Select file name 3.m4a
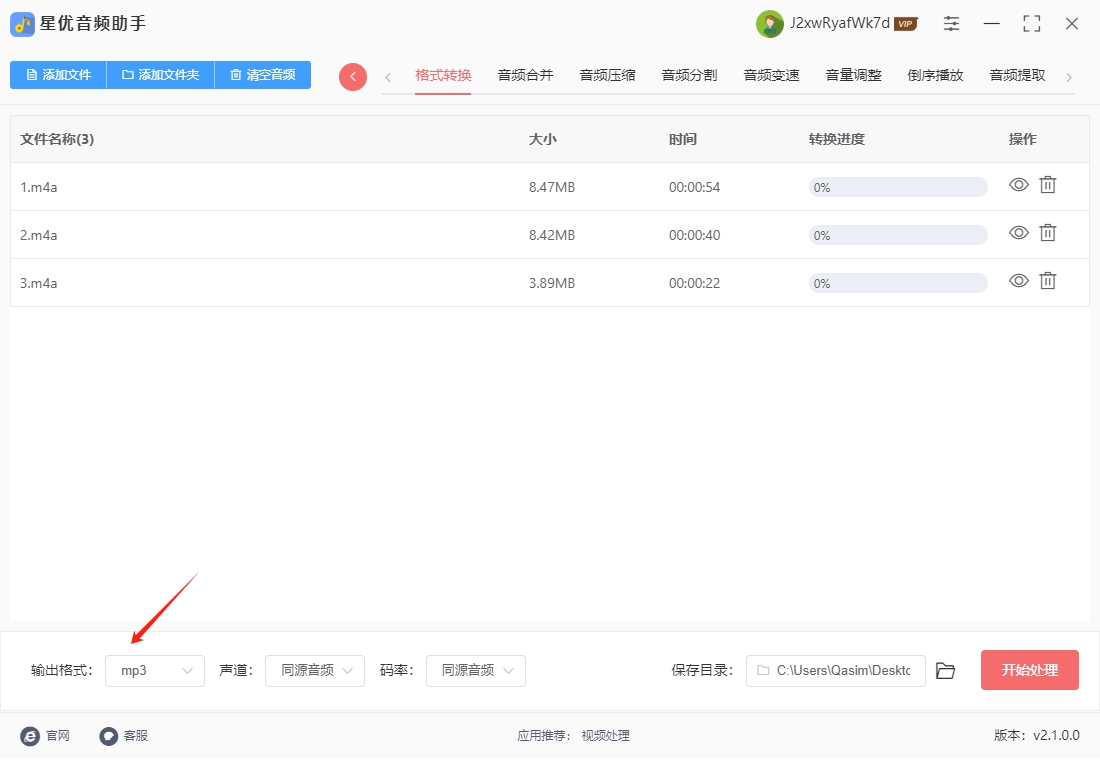Screen dimensions: 1100x760 pyautogui.click(x=39, y=284)
